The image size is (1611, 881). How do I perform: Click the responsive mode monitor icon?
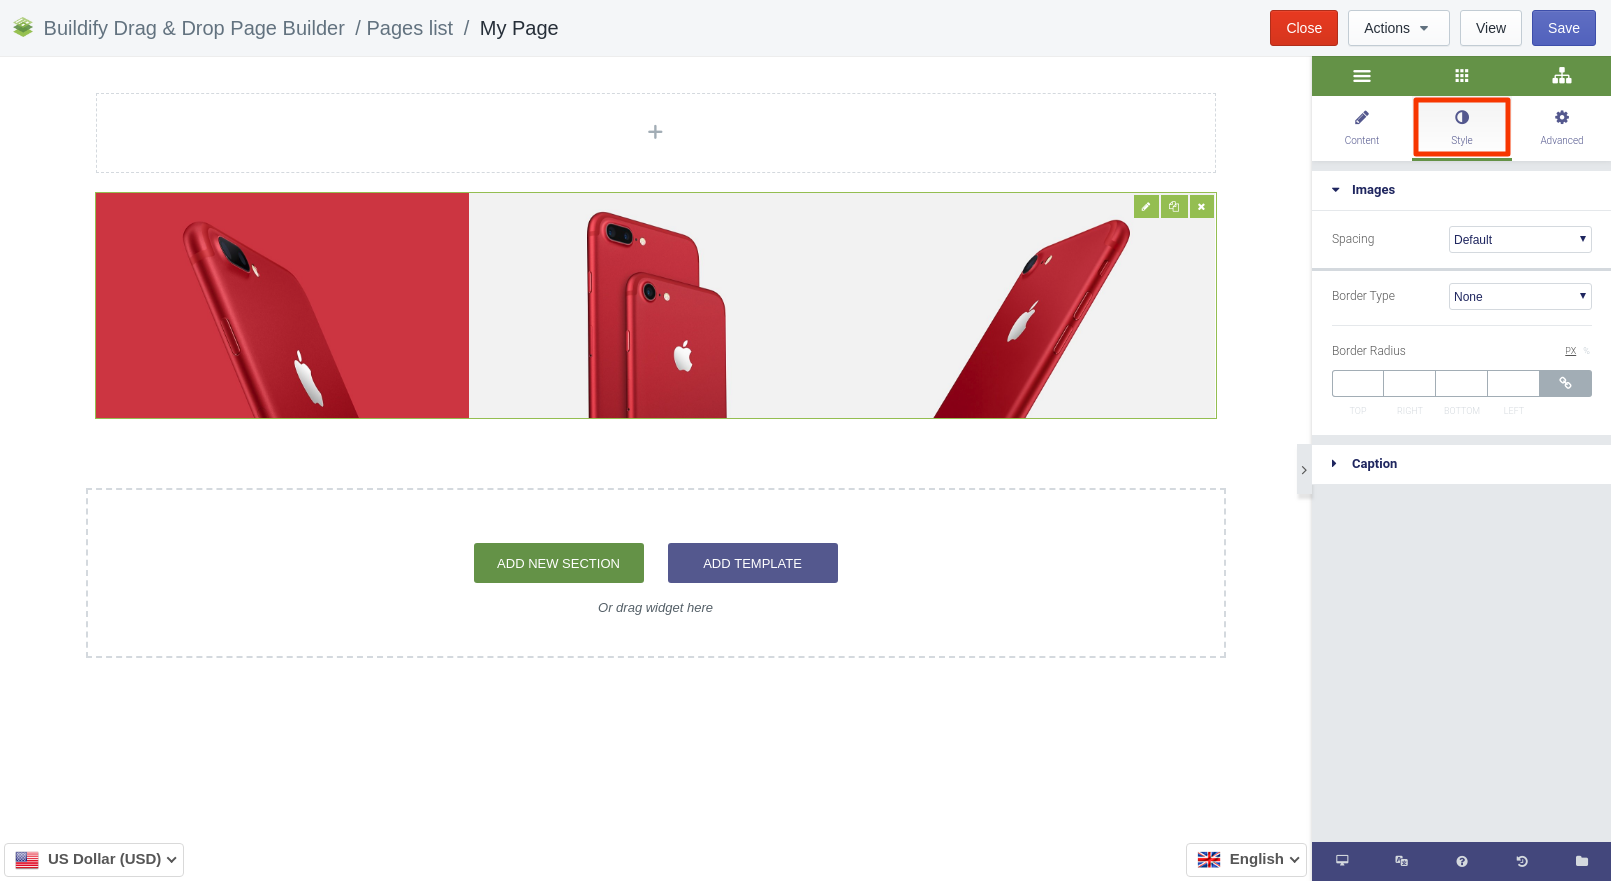[1342, 861]
